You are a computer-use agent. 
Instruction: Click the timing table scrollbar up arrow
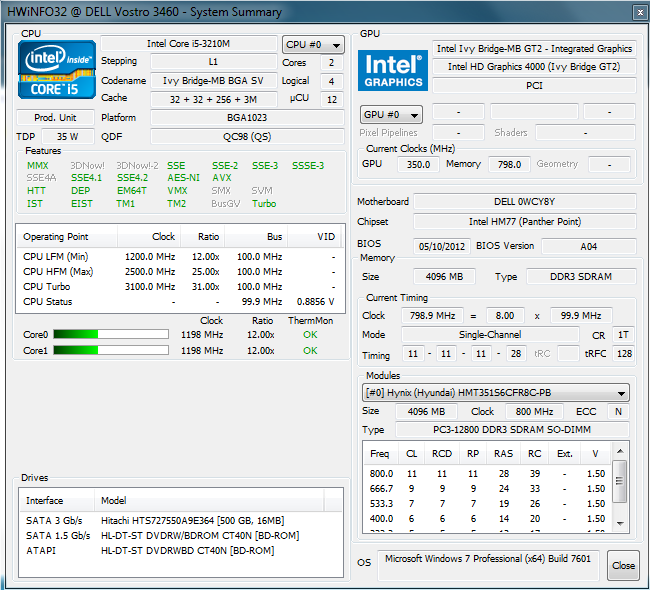(620, 451)
